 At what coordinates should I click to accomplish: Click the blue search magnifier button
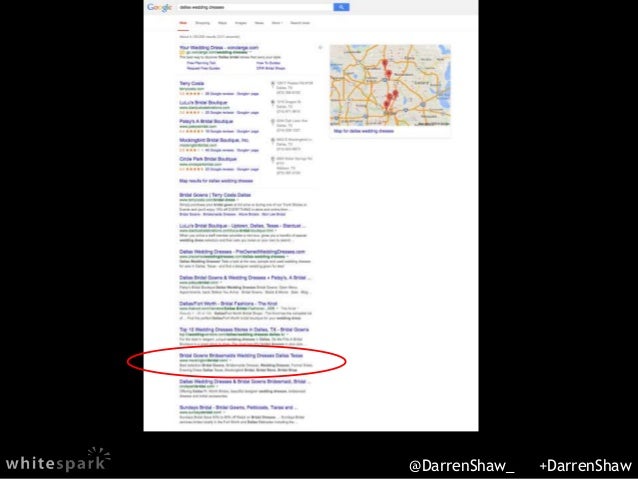341,7
